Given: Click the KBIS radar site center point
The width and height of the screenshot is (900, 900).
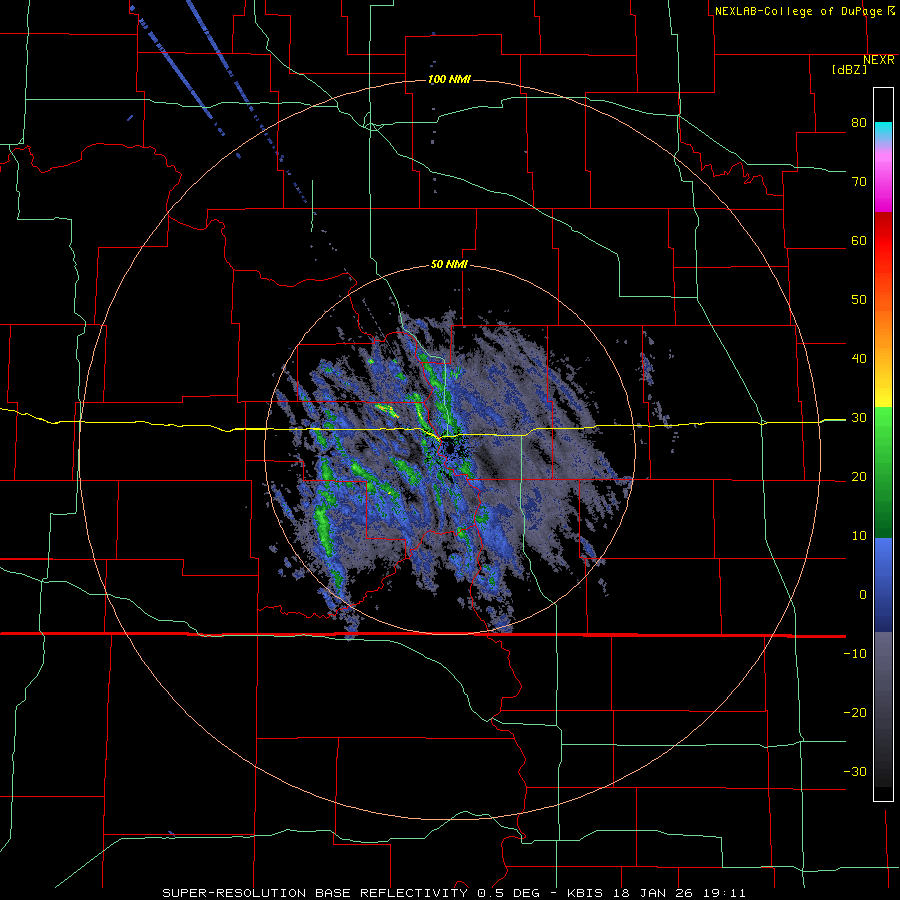Looking at the screenshot, I should tap(449, 447).
